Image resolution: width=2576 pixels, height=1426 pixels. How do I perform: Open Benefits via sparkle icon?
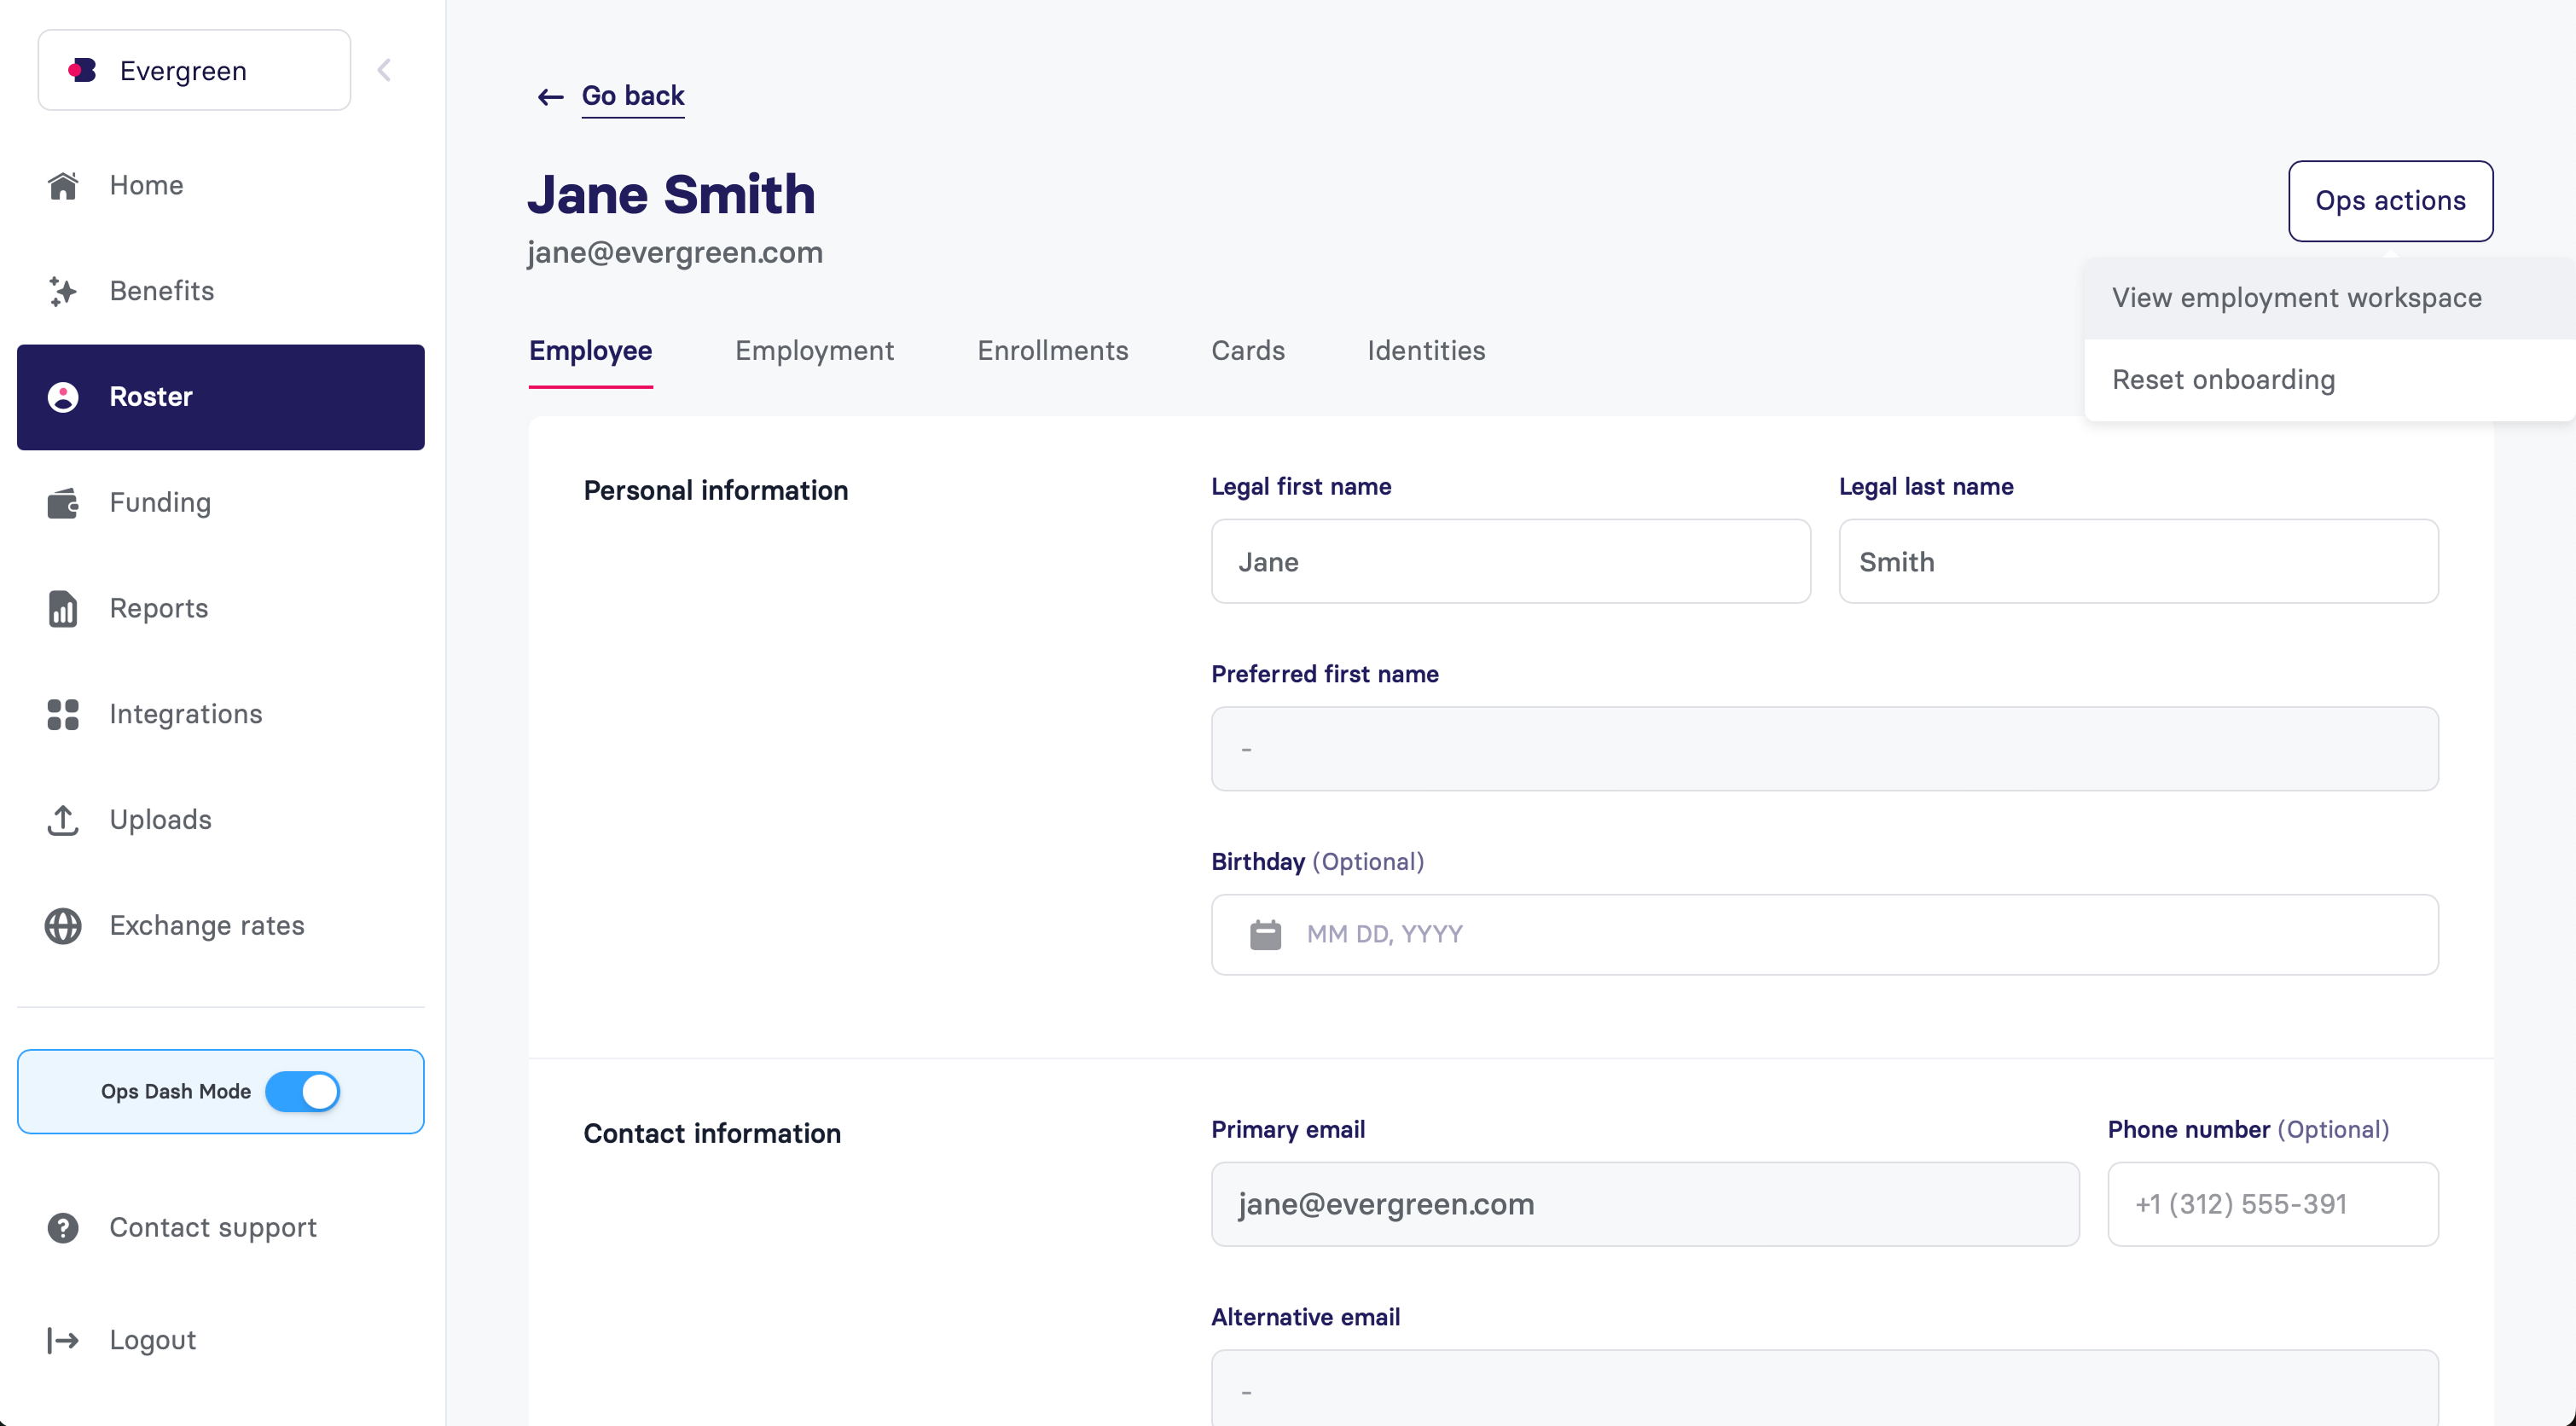pyautogui.click(x=63, y=291)
